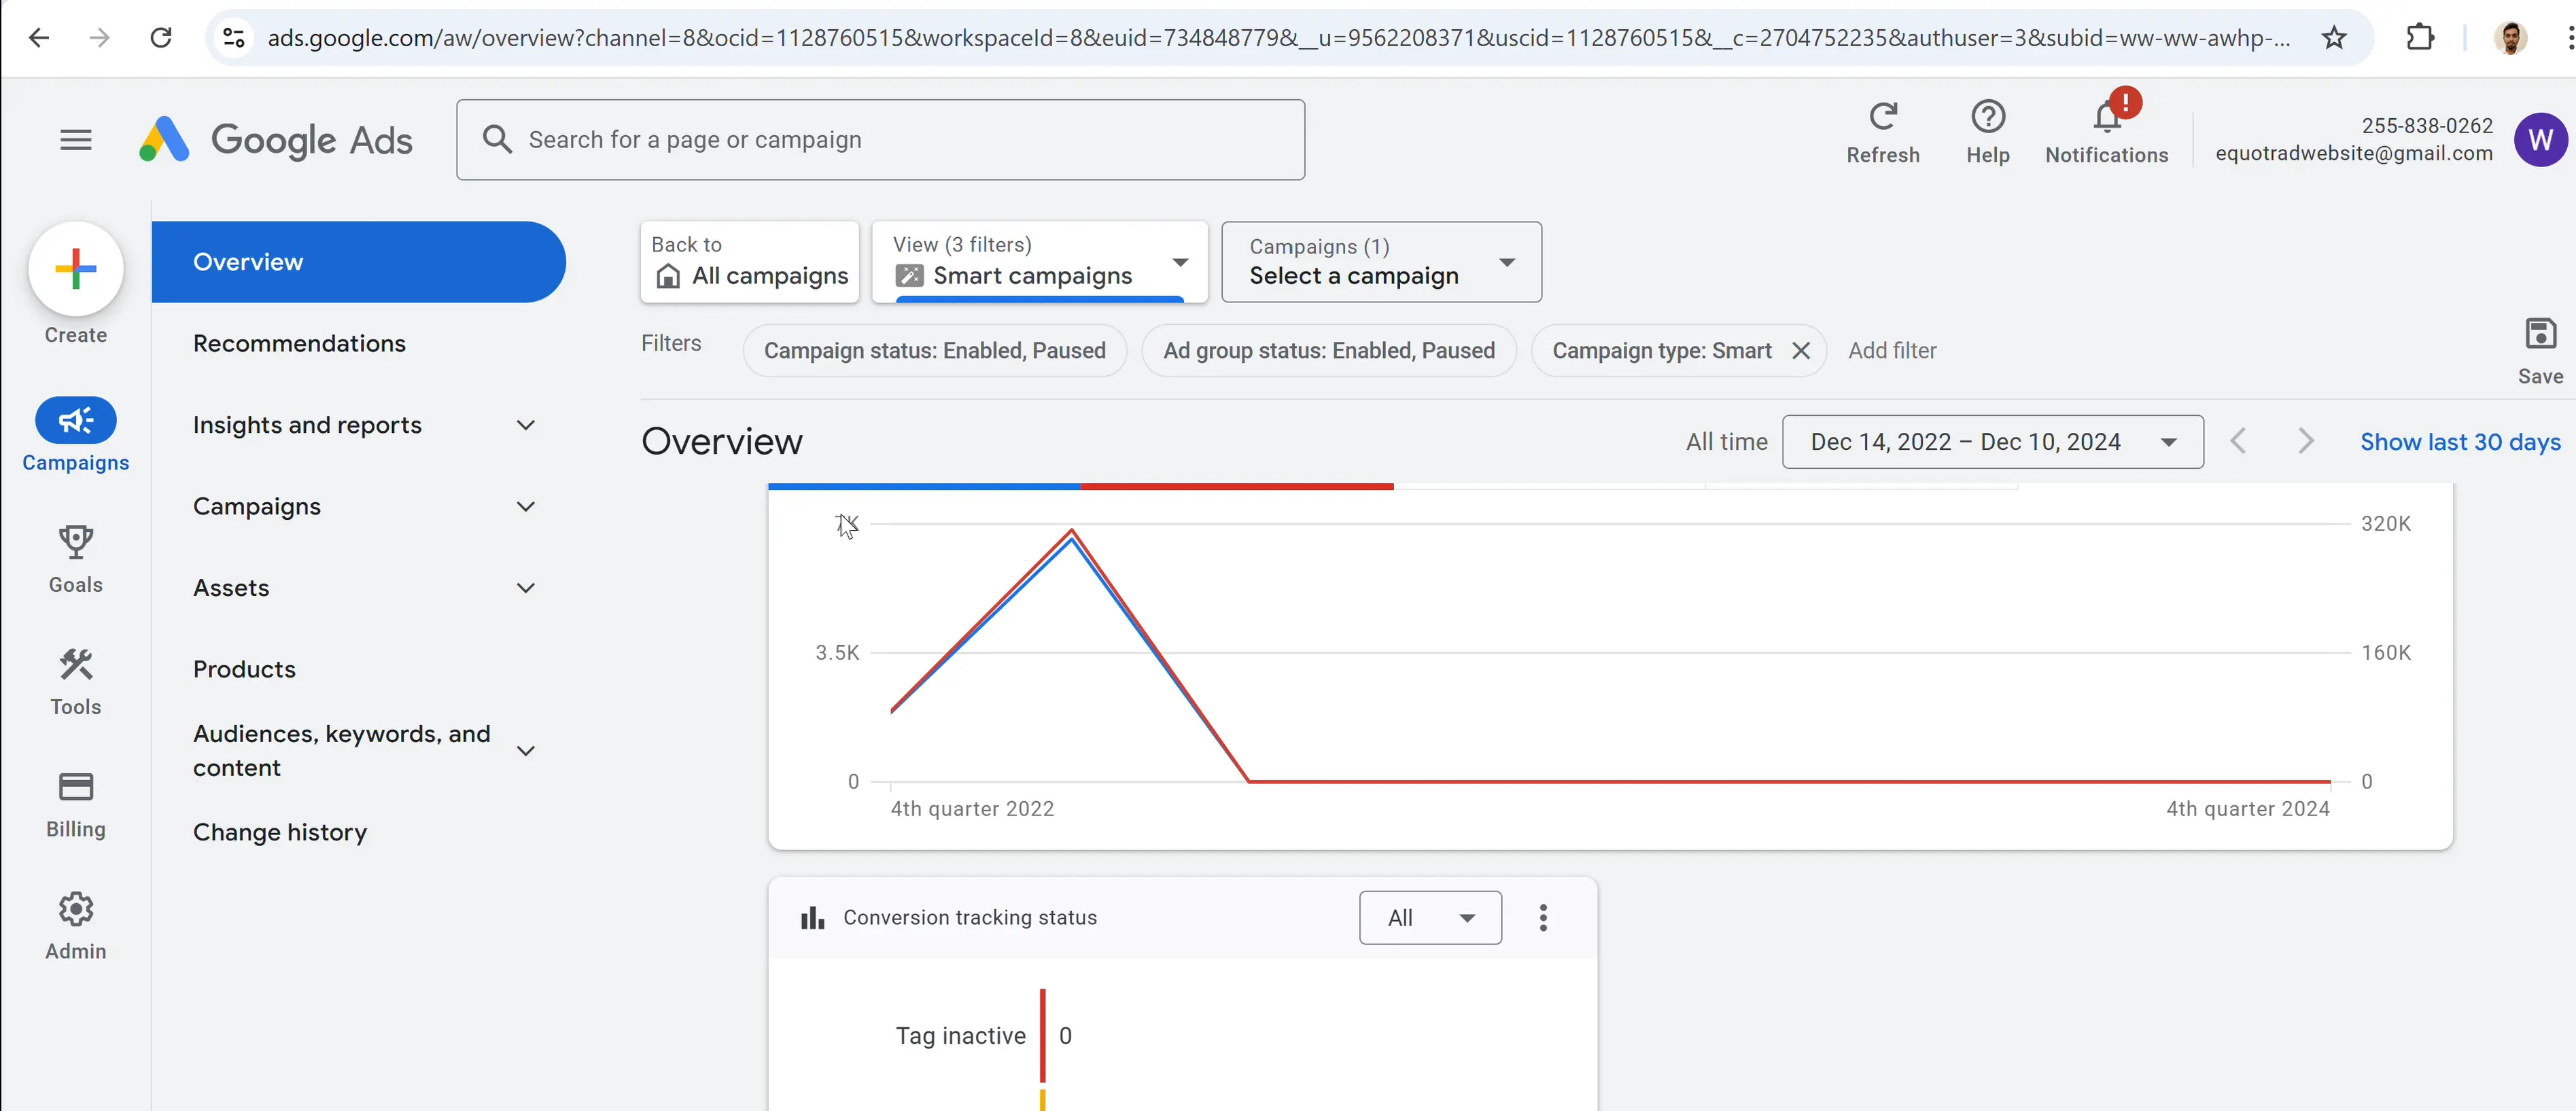The image size is (2576, 1111).
Task: Open Change history menu item
Action: pos(280,832)
